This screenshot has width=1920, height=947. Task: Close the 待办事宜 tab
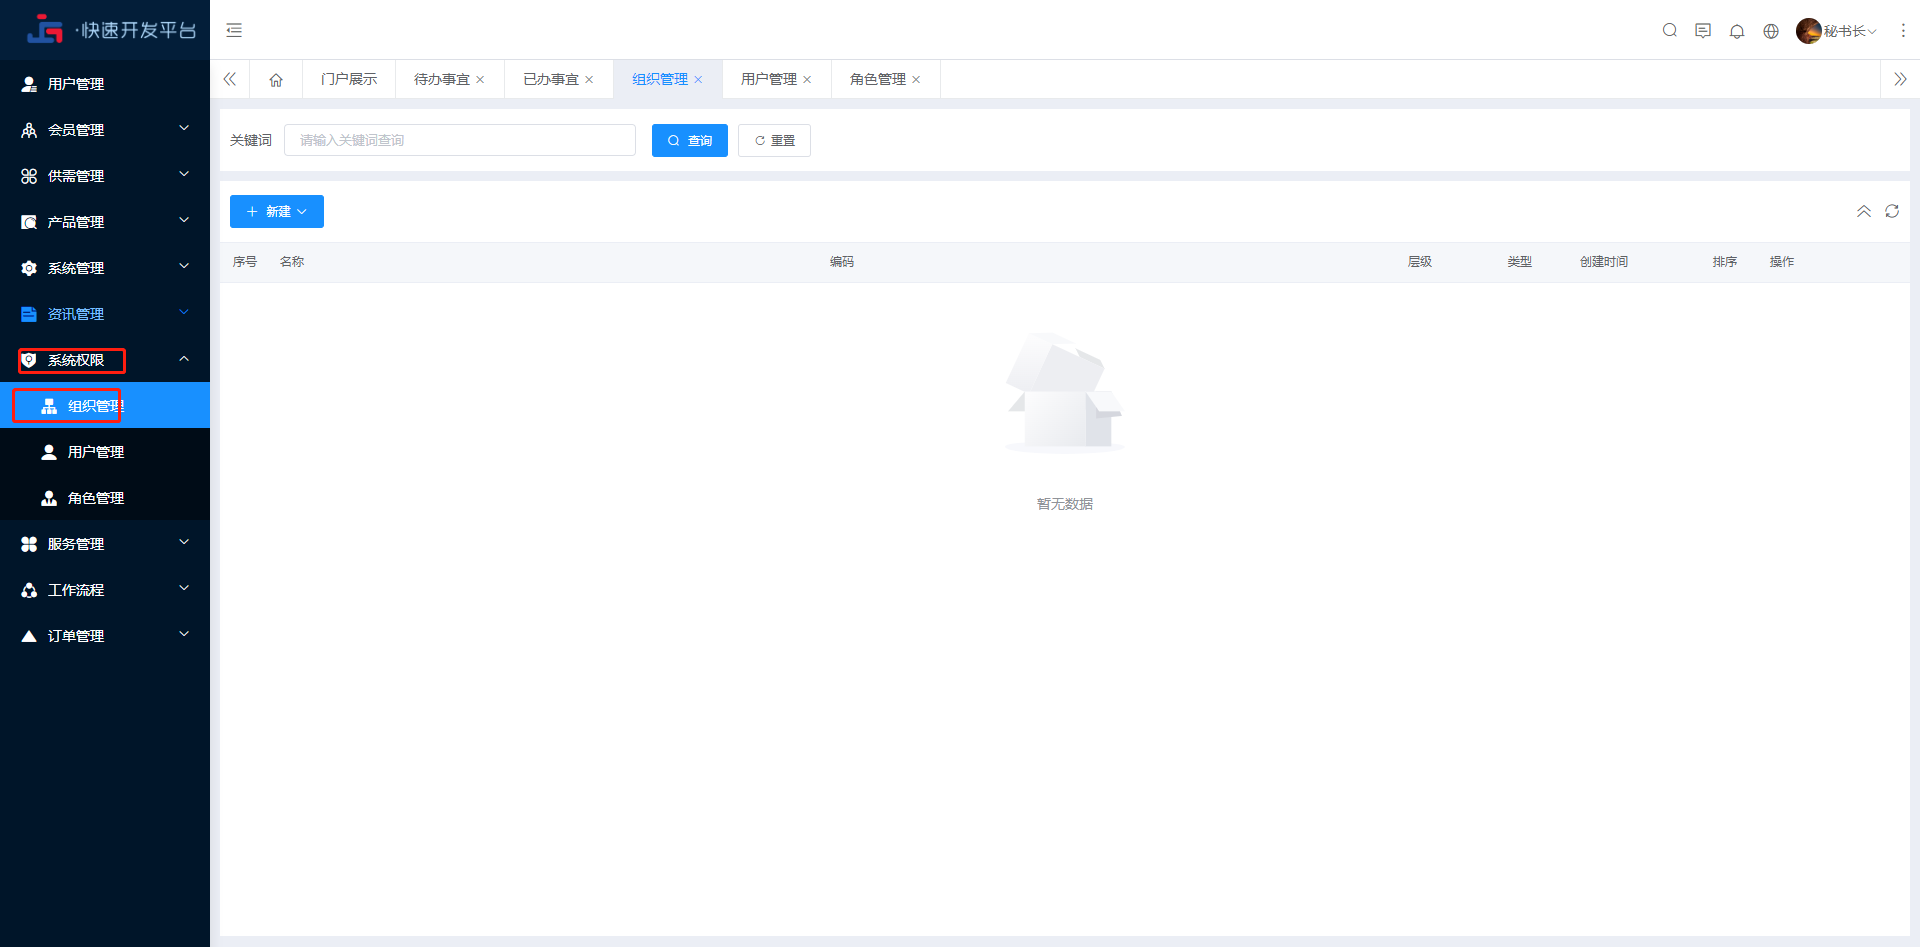[480, 80]
